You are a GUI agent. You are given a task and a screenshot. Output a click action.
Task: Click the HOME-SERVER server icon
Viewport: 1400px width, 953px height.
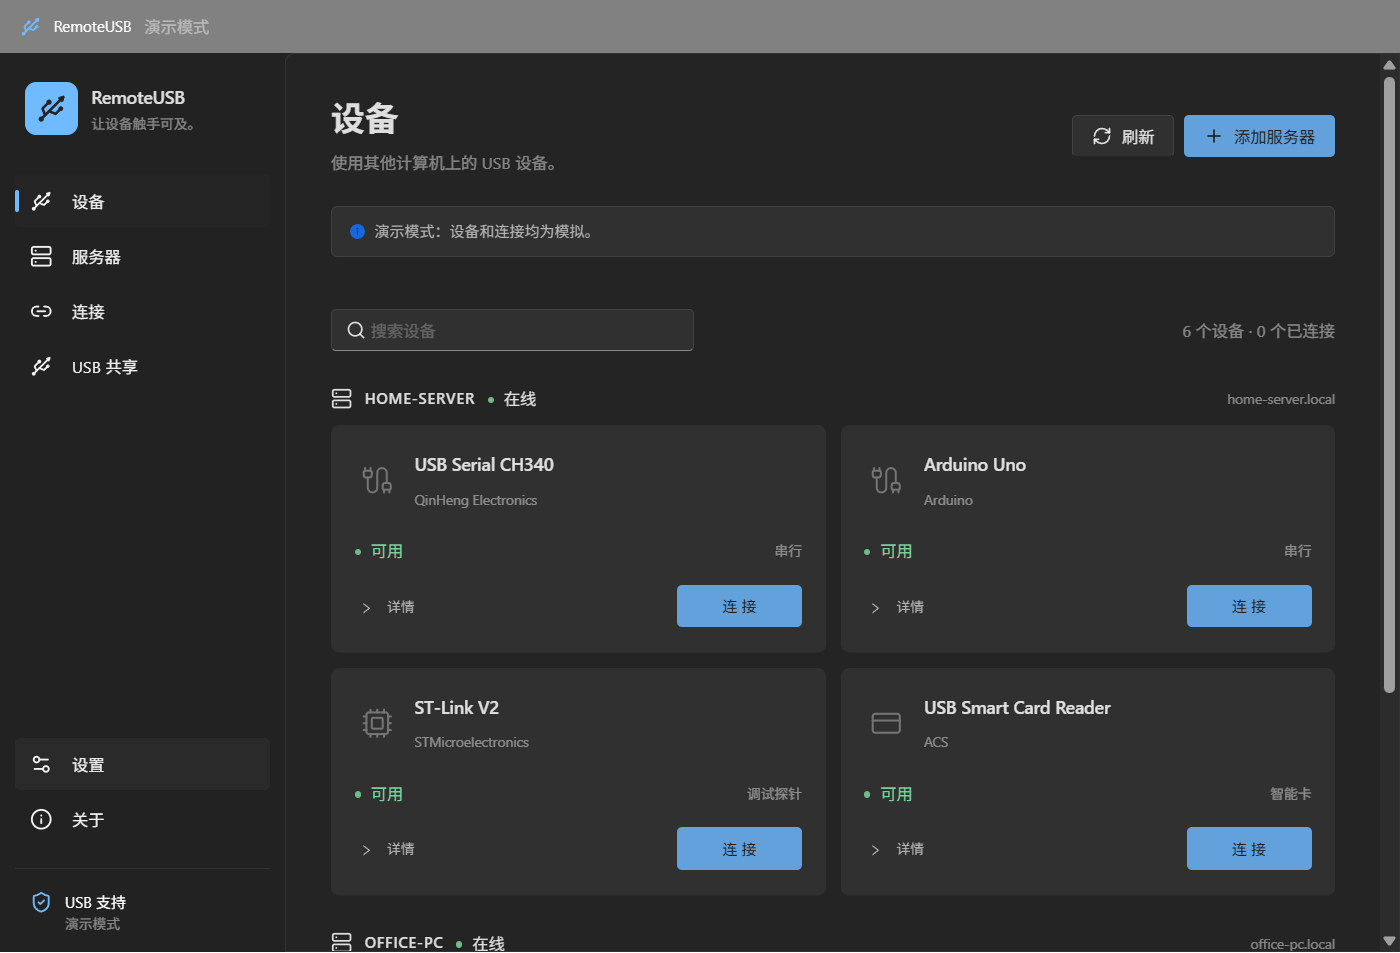click(x=342, y=398)
